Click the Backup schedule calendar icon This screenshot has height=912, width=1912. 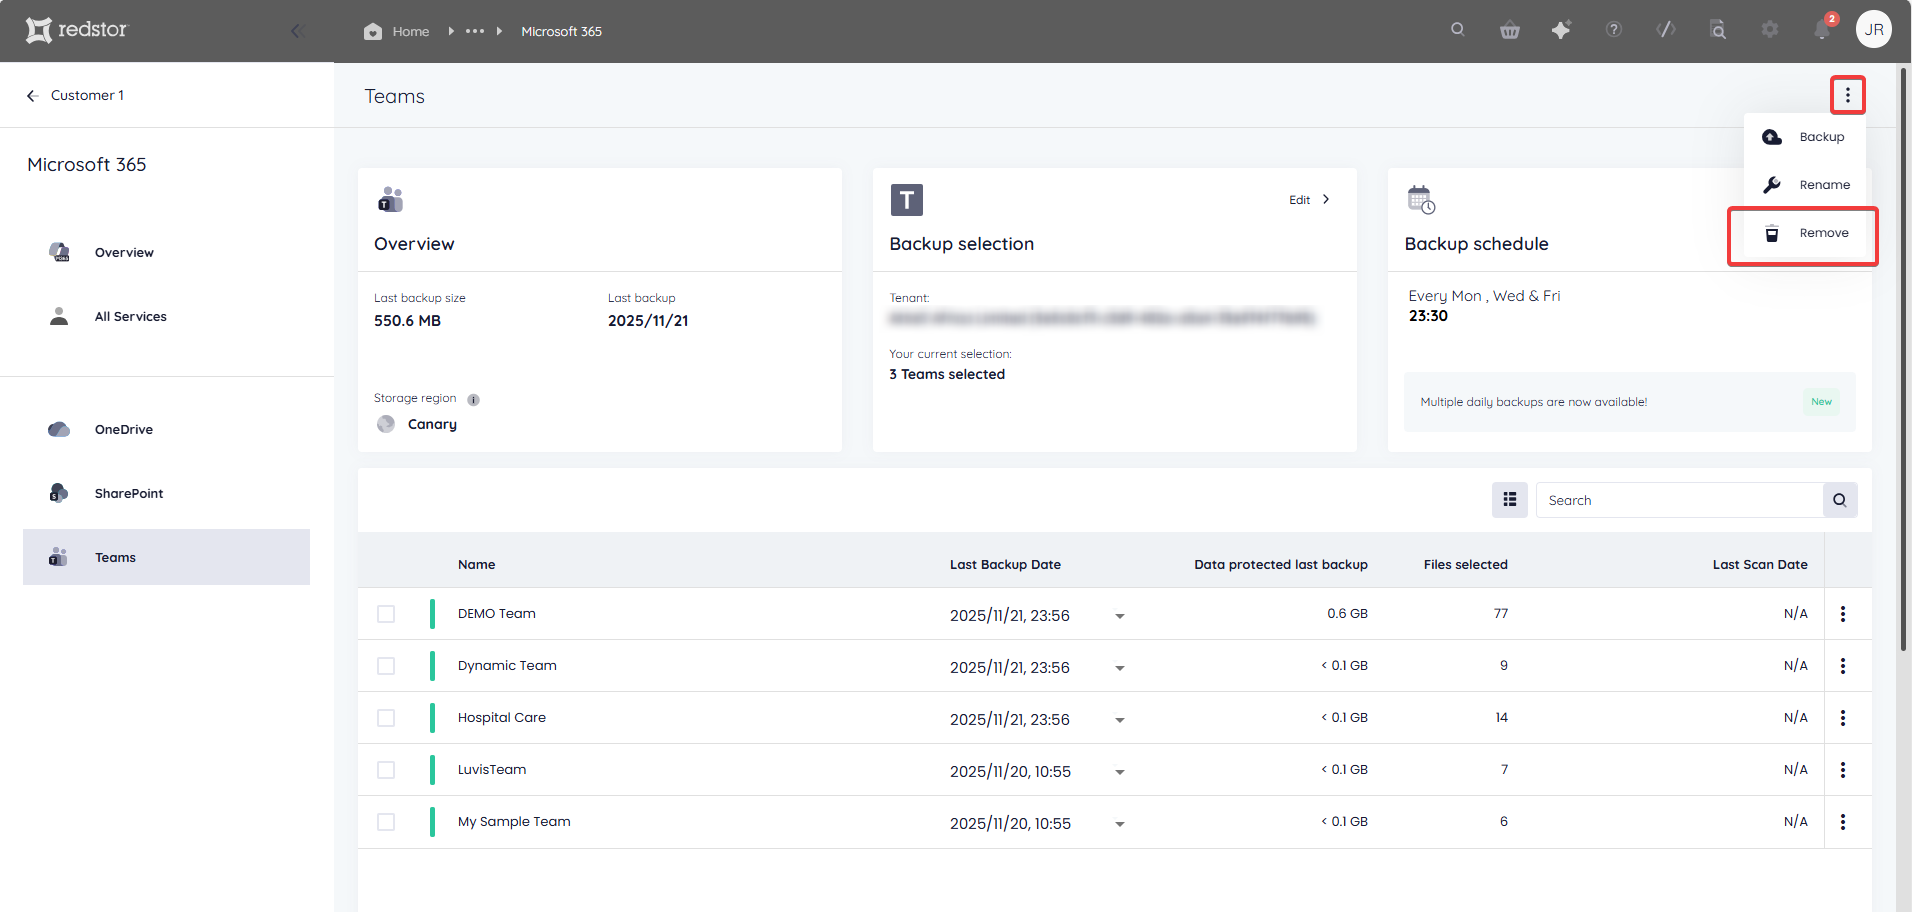tap(1421, 200)
